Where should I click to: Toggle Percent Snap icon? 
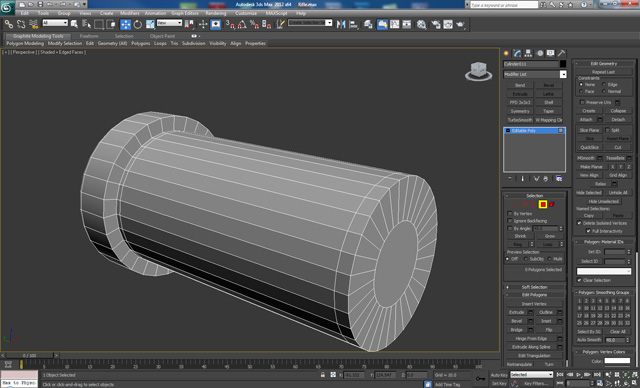(254, 24)
